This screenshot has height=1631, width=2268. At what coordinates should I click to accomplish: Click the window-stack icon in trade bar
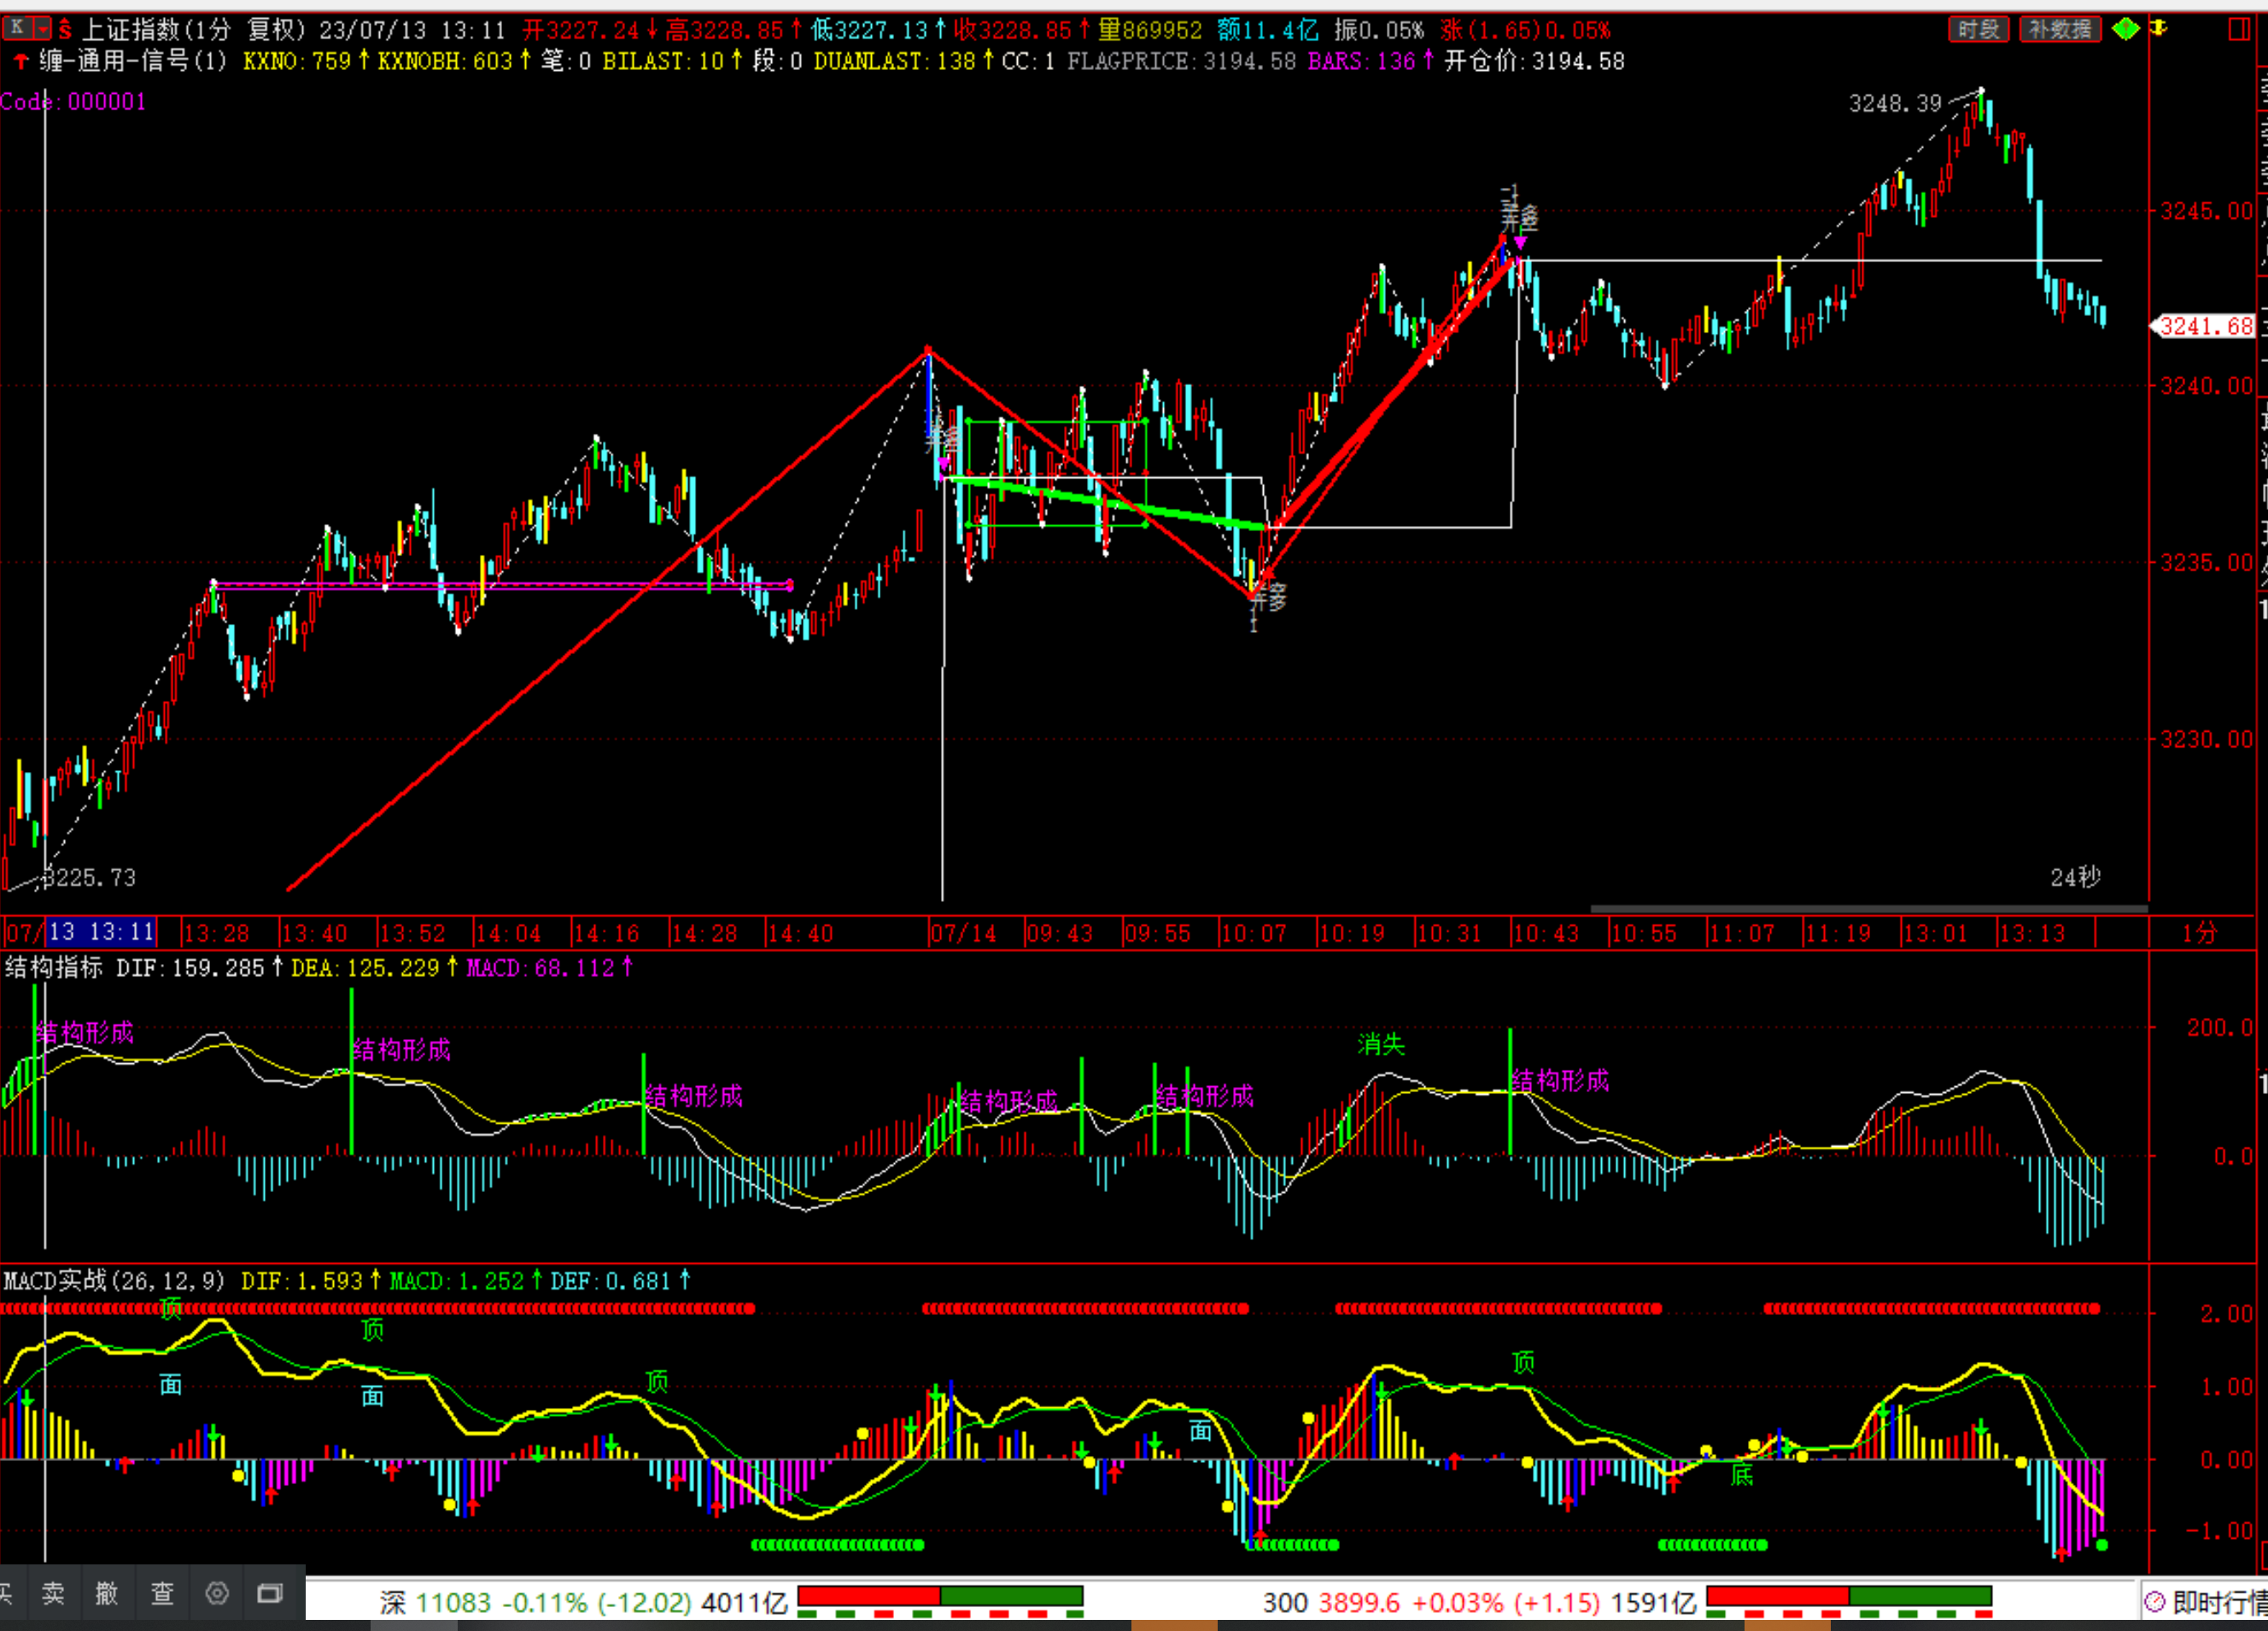(x=270, y=1593)
